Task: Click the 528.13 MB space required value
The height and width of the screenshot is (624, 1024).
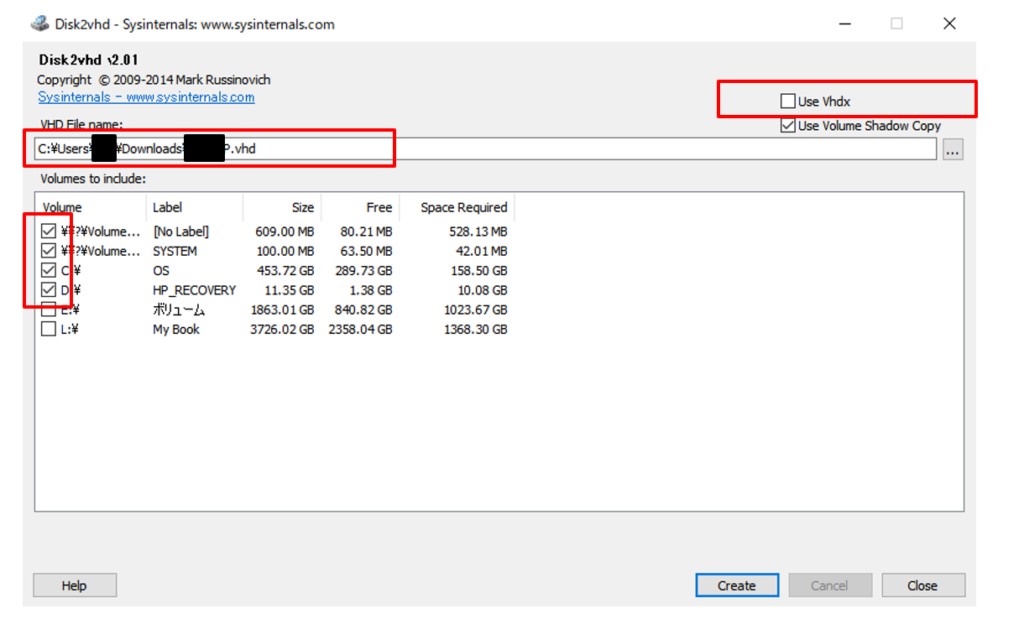Action: pyautogui.click(x=478, y=232)
